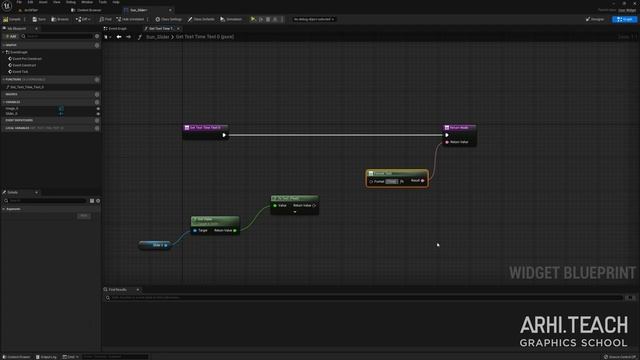Add new graph with Graphs plus icon
The width and height of the screenshot is (640, 360).
point(97,45)
